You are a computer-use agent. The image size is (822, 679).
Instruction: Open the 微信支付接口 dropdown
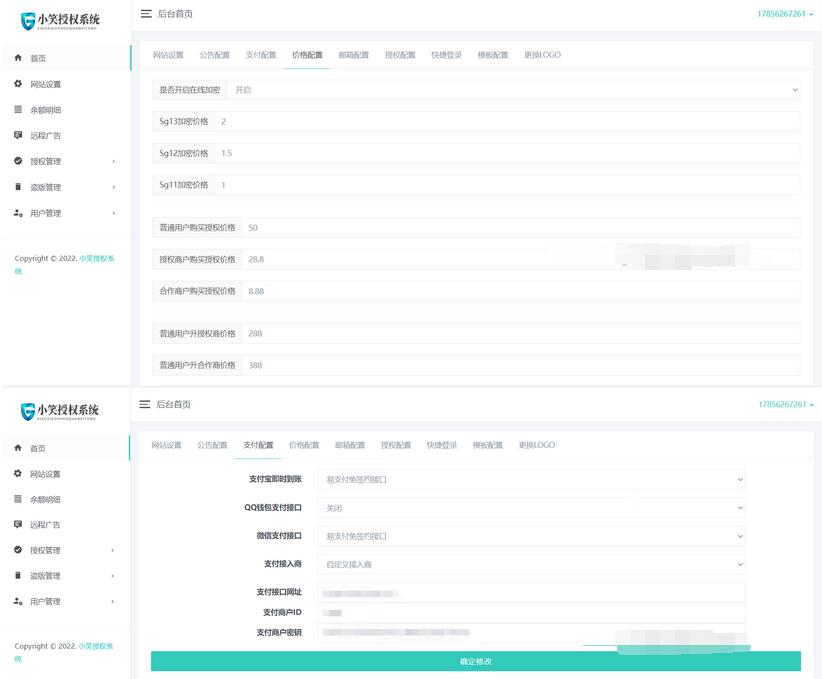531,536
